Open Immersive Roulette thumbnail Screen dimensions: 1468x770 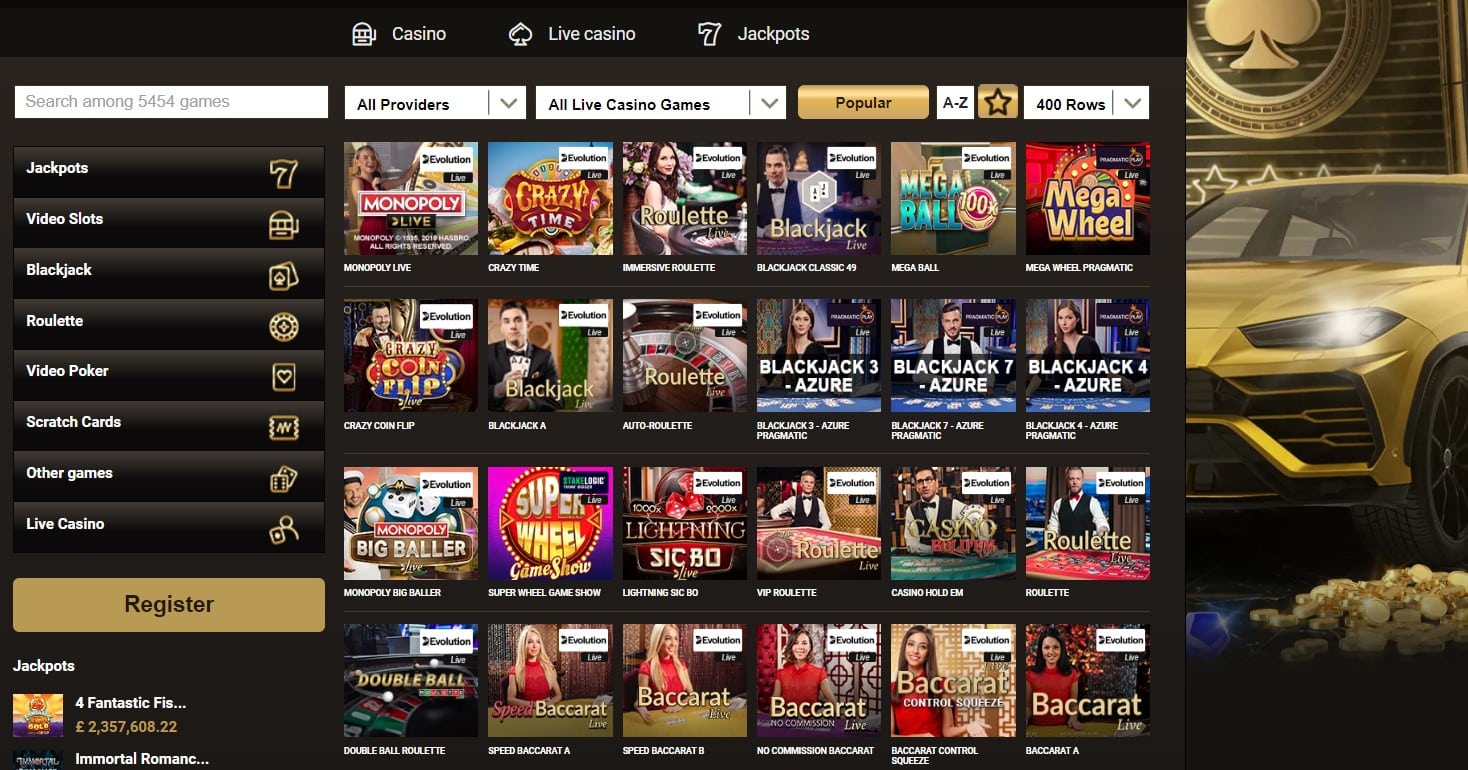tap(685, 198)
